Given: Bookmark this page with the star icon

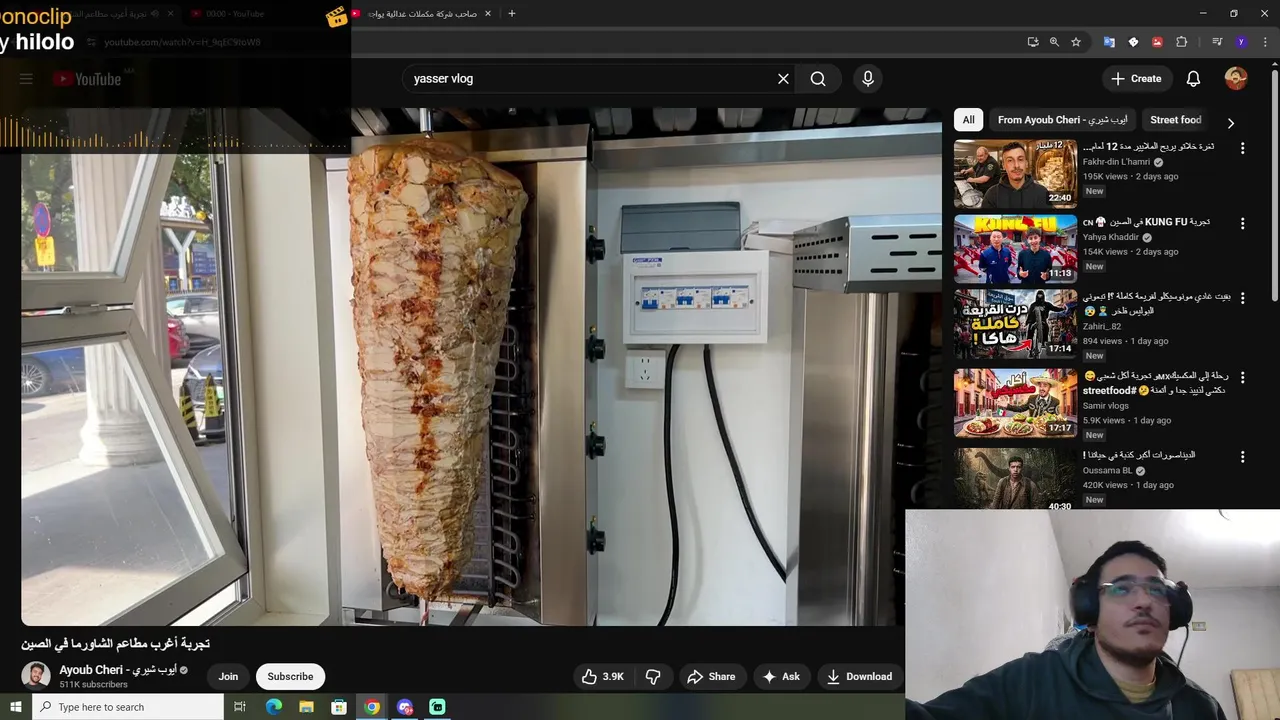Looking at the screenshot, I should 1076,42.
